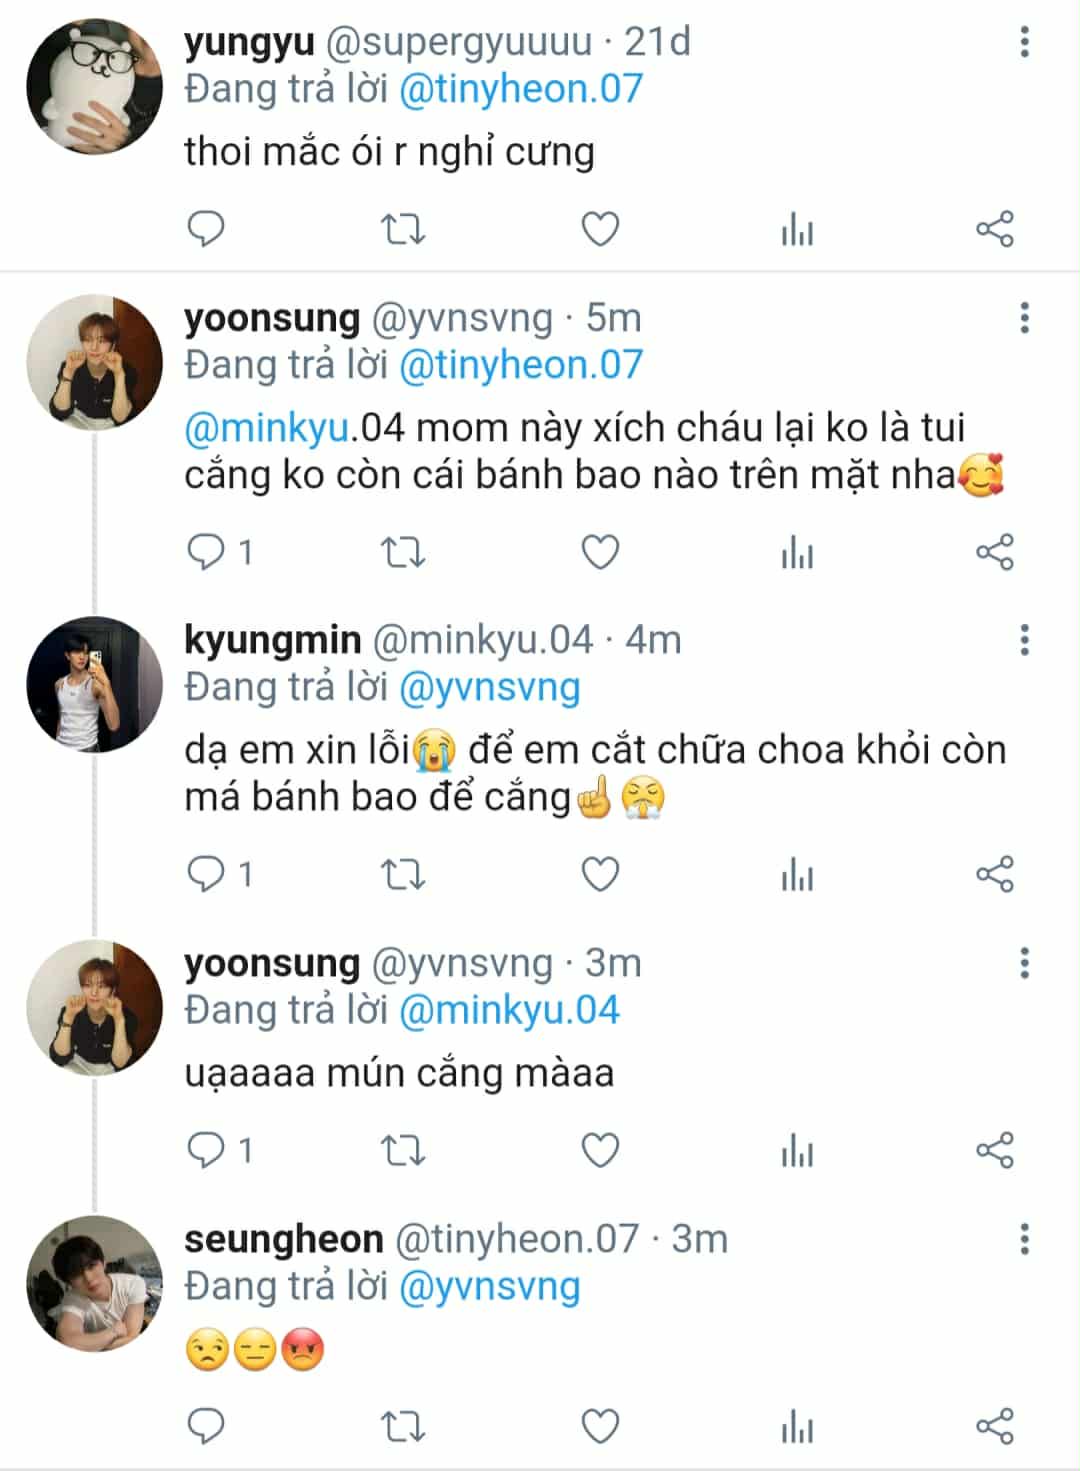
Task: Retweet kyungmin's tweet
Action: (x=404, y=875)
